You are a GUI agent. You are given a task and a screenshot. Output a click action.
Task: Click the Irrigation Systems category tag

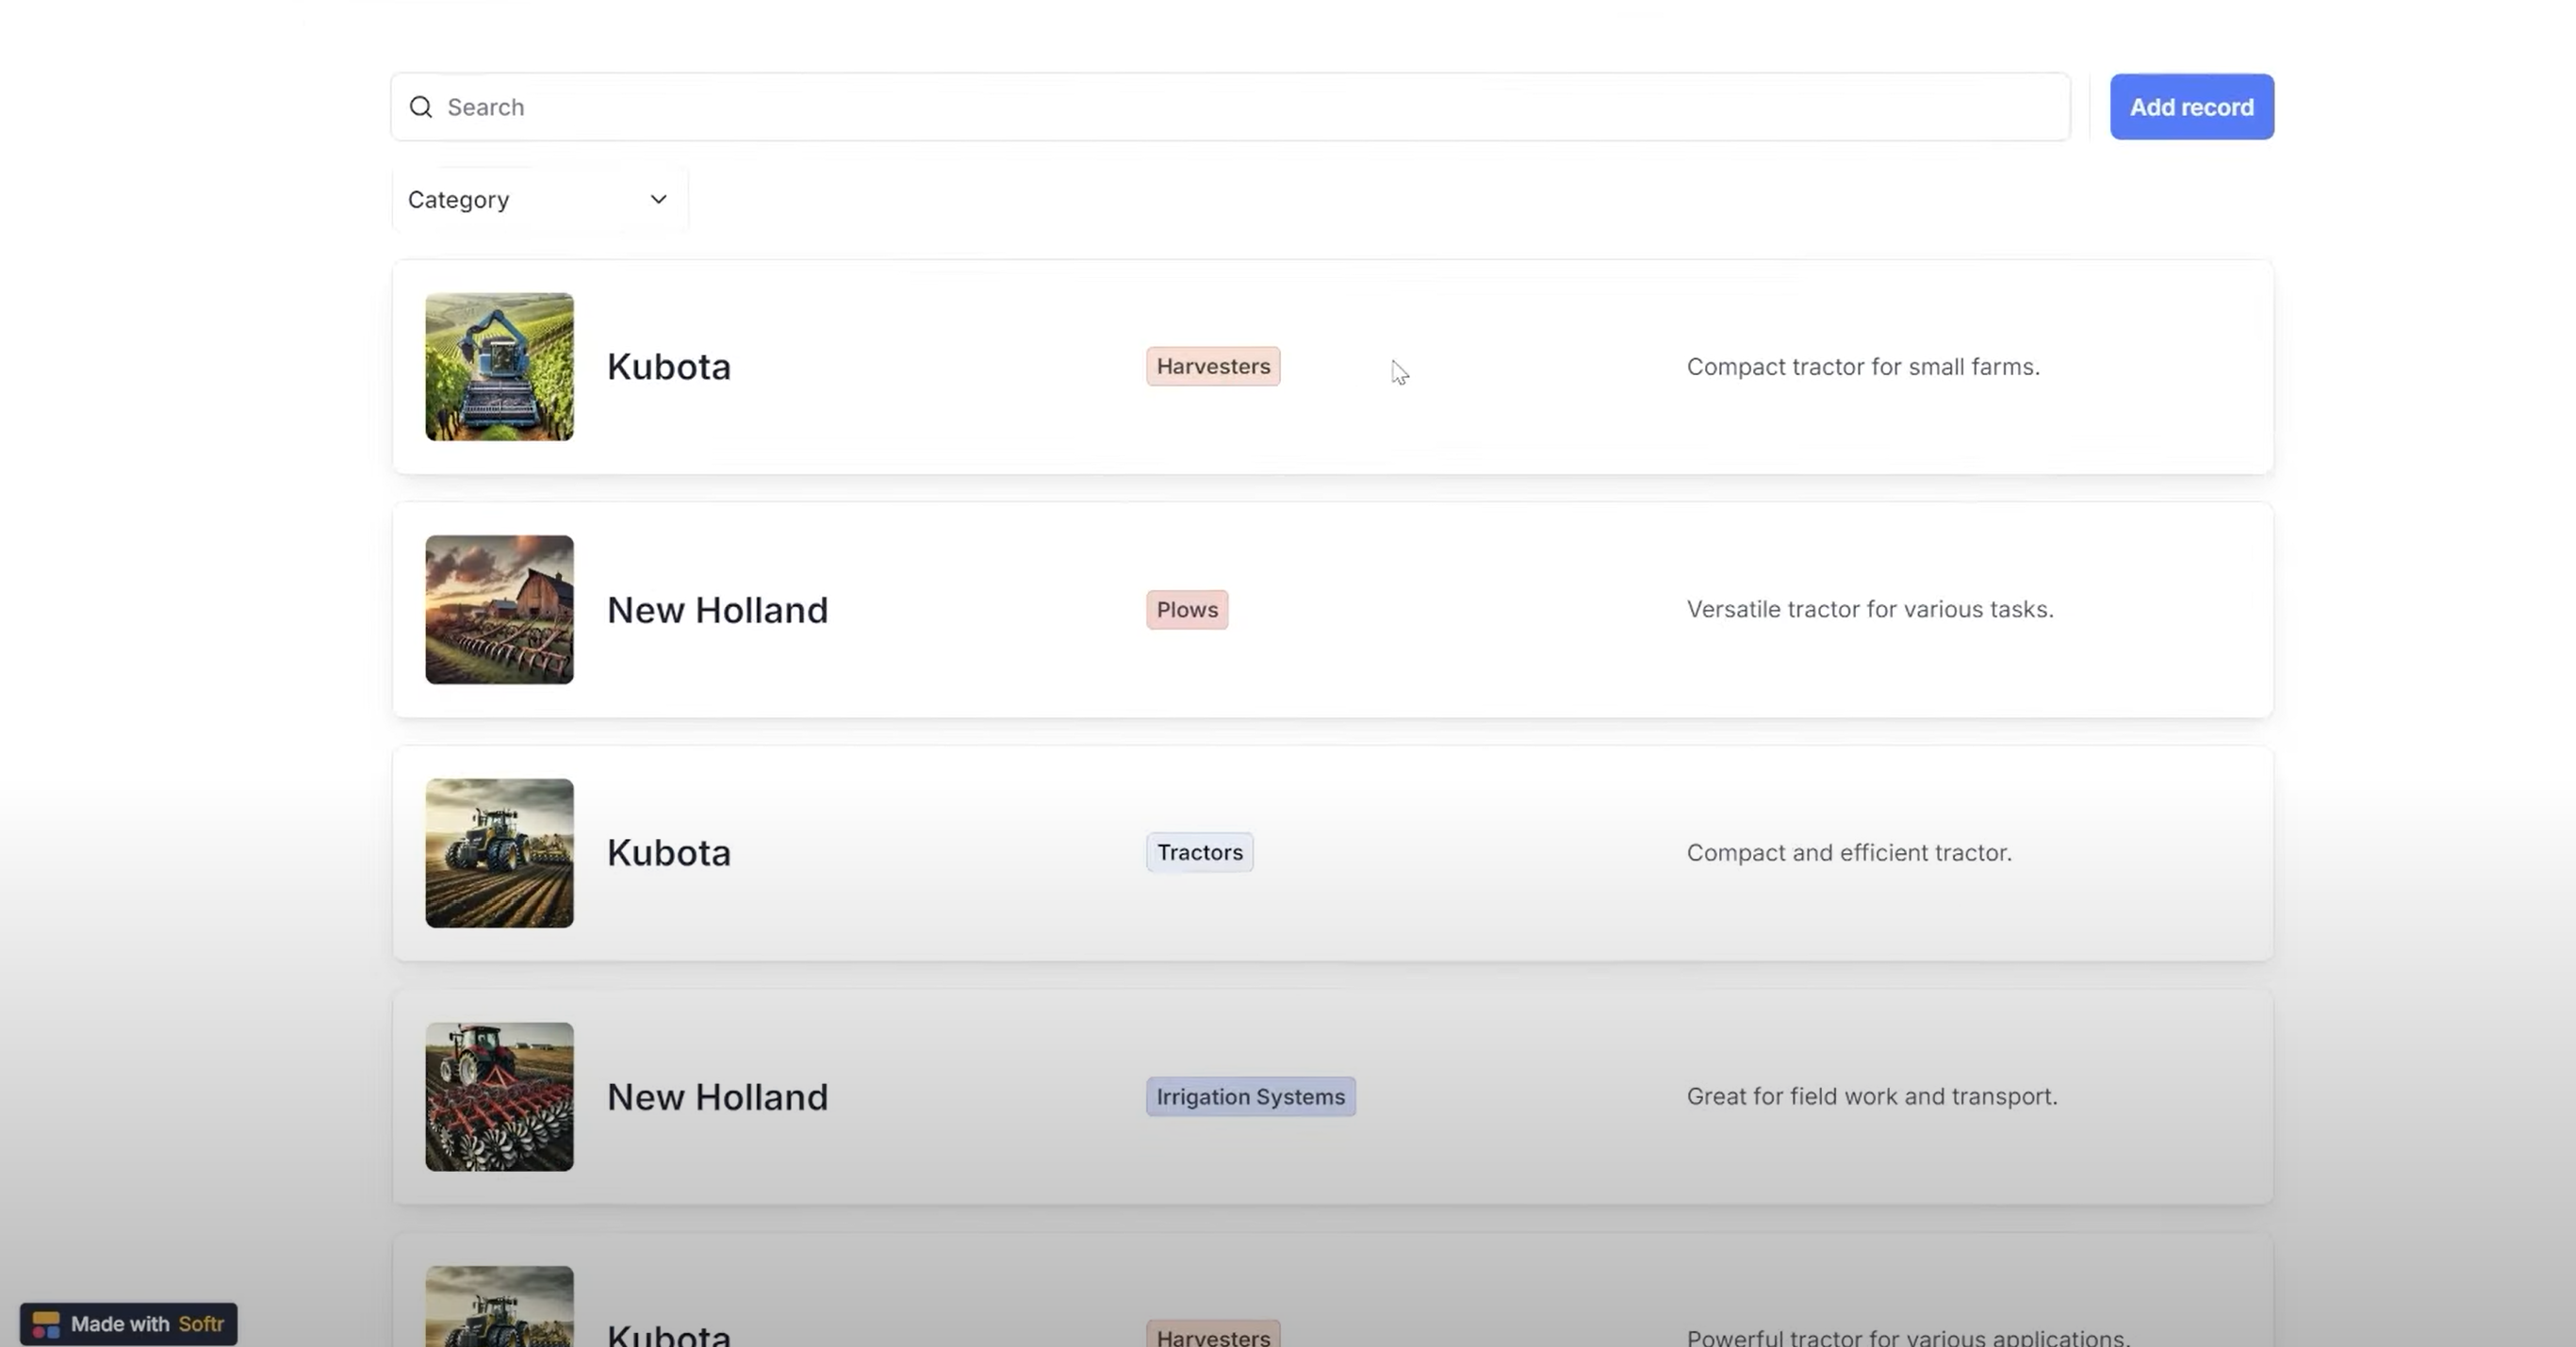[x=1250, y=1097]
